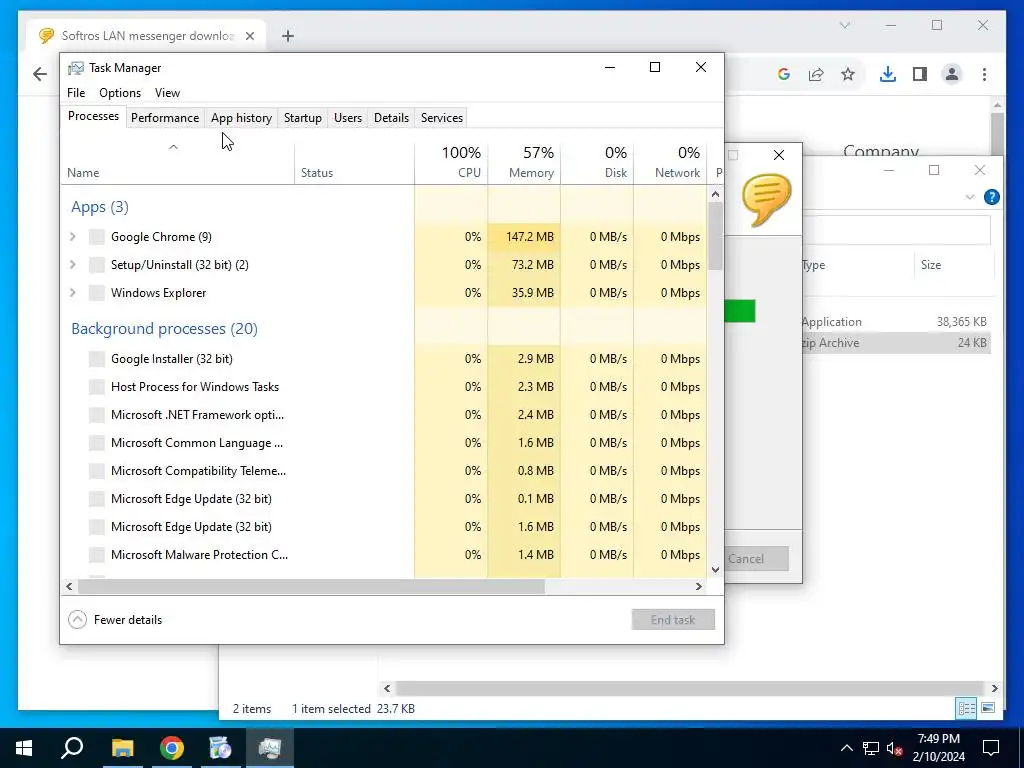
Task: Sort processes by Memory column
Action: [x=524, y=162]
